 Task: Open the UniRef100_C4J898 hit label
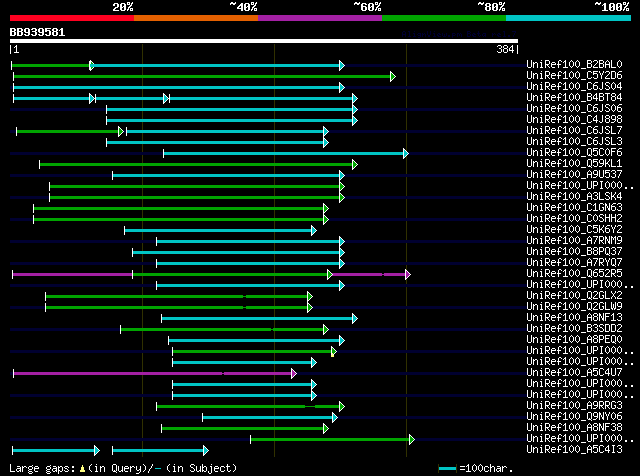point(574,120)
